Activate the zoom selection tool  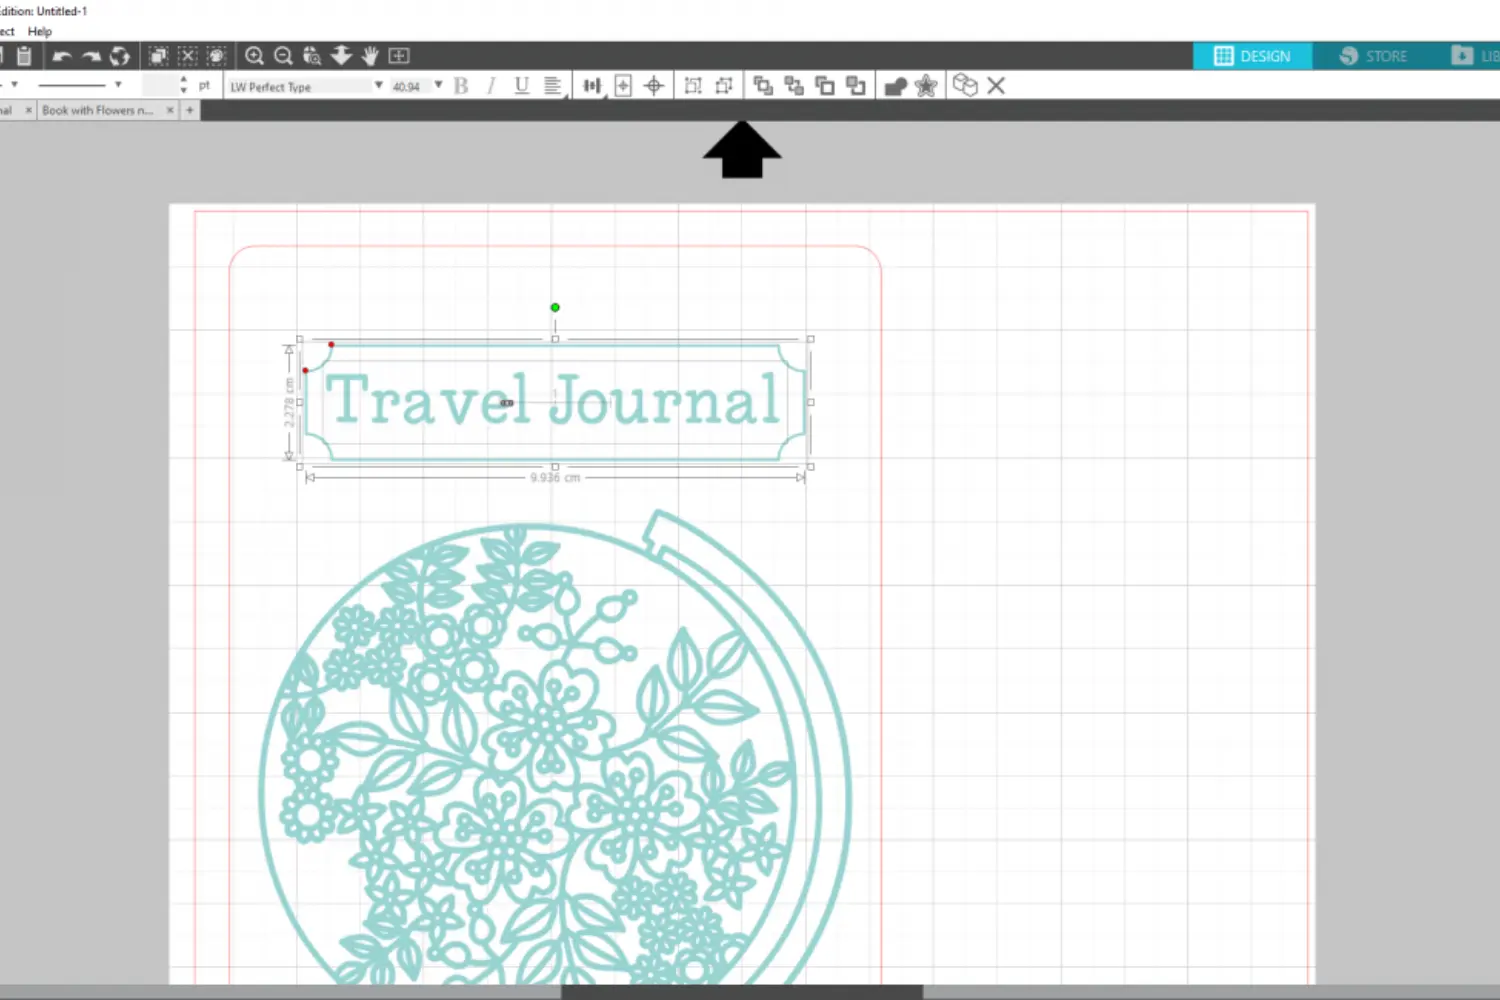[x=312, y=56]
